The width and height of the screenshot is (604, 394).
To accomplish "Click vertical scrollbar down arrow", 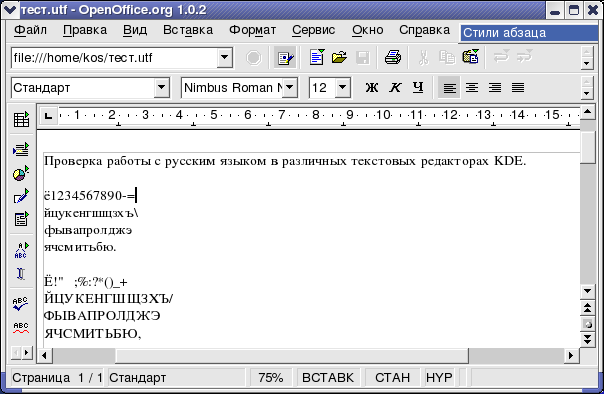I will click(588, 291).
